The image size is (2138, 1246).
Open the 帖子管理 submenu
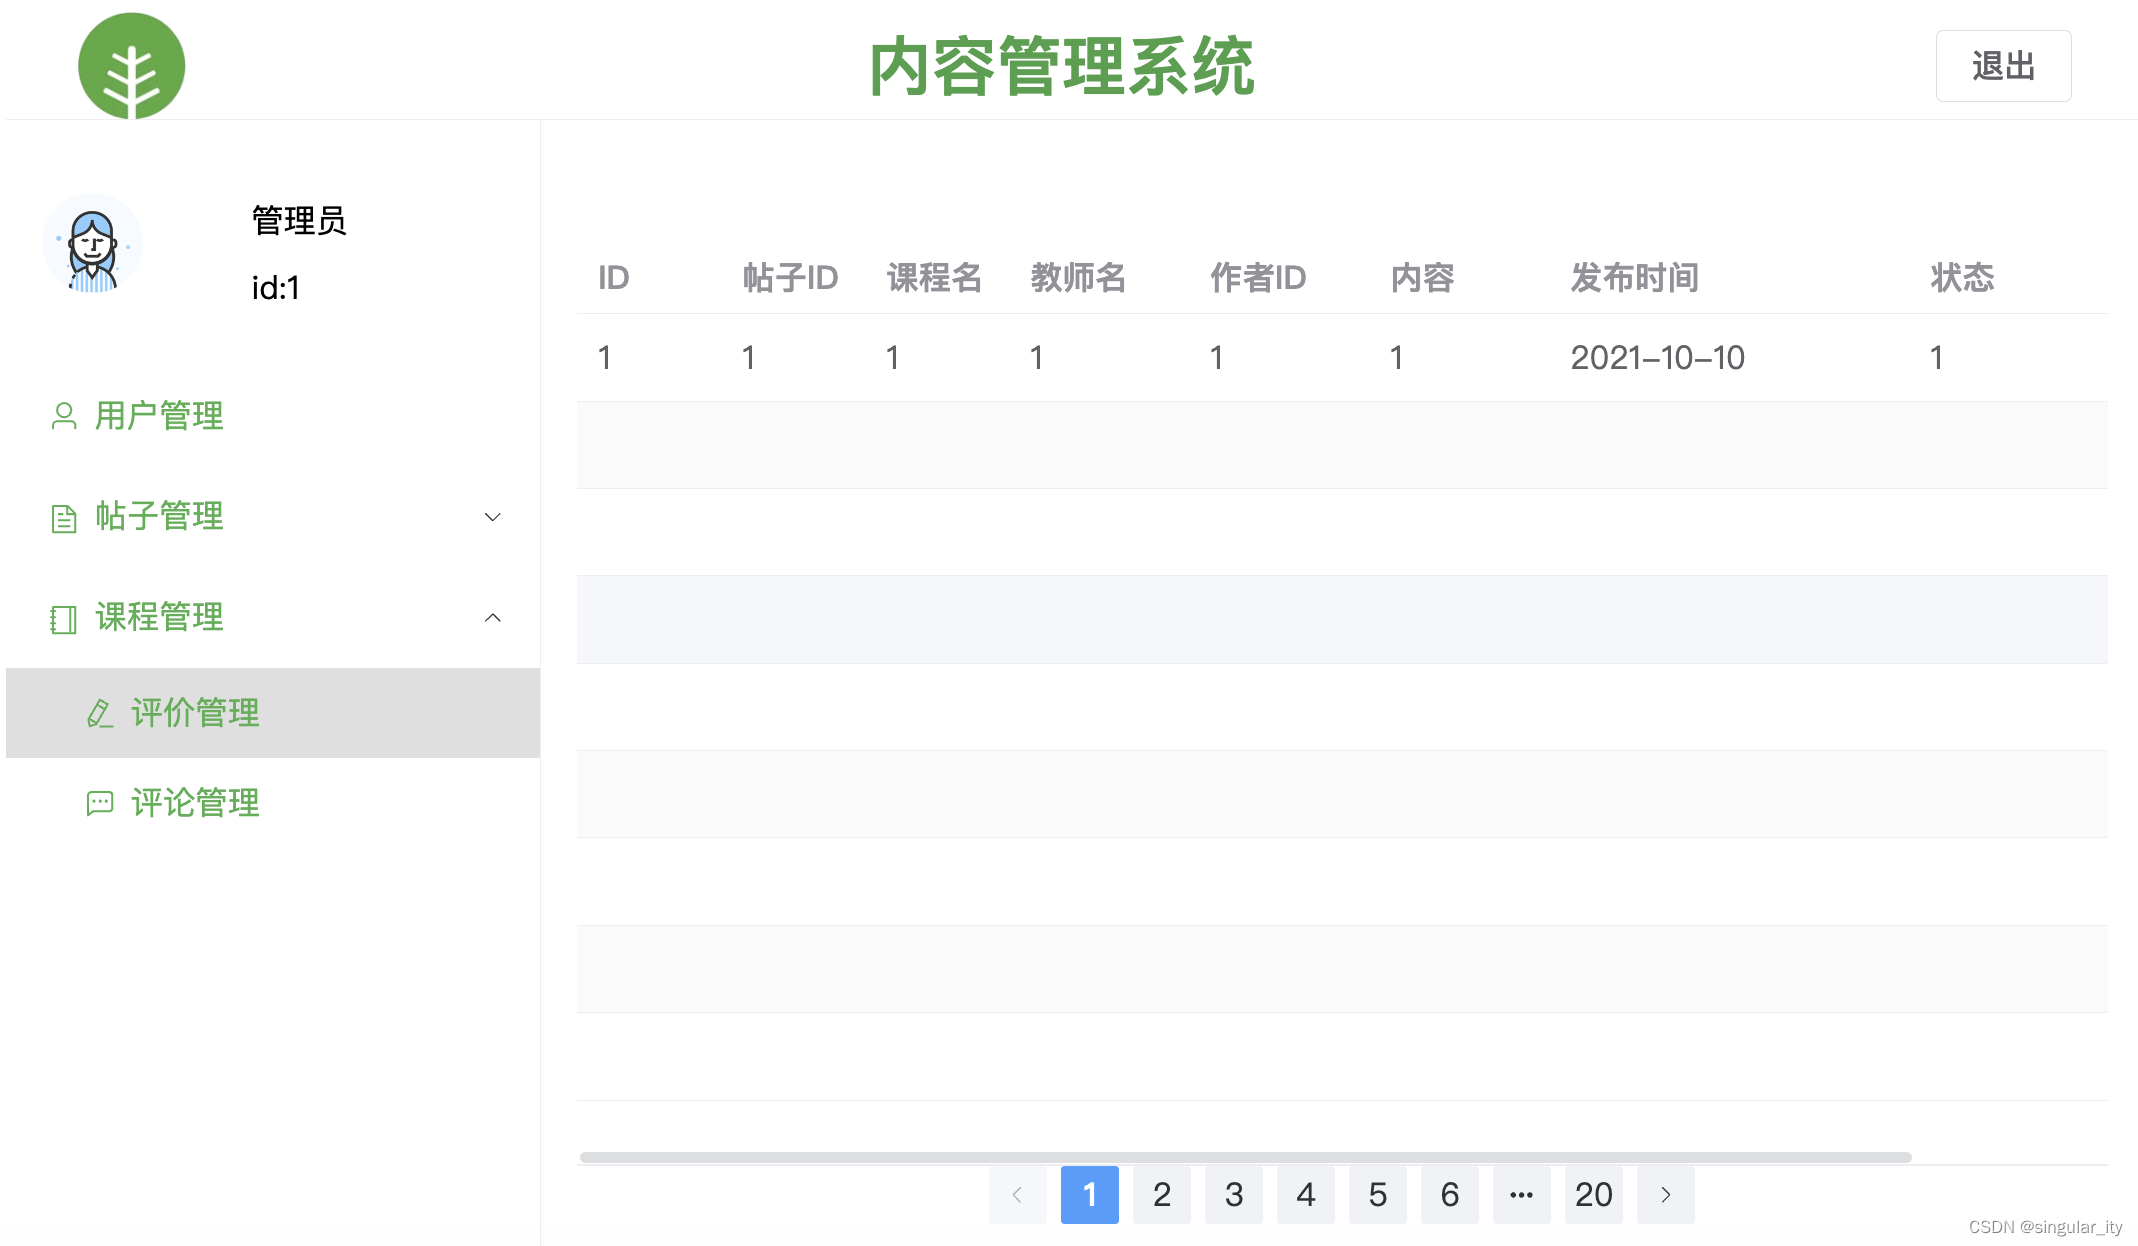click(x=273, y=517)
